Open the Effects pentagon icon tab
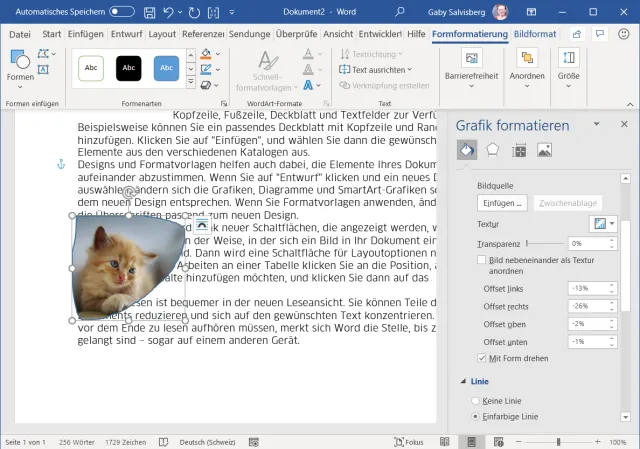Screen dimensions: 640x449 pos(492,150)
